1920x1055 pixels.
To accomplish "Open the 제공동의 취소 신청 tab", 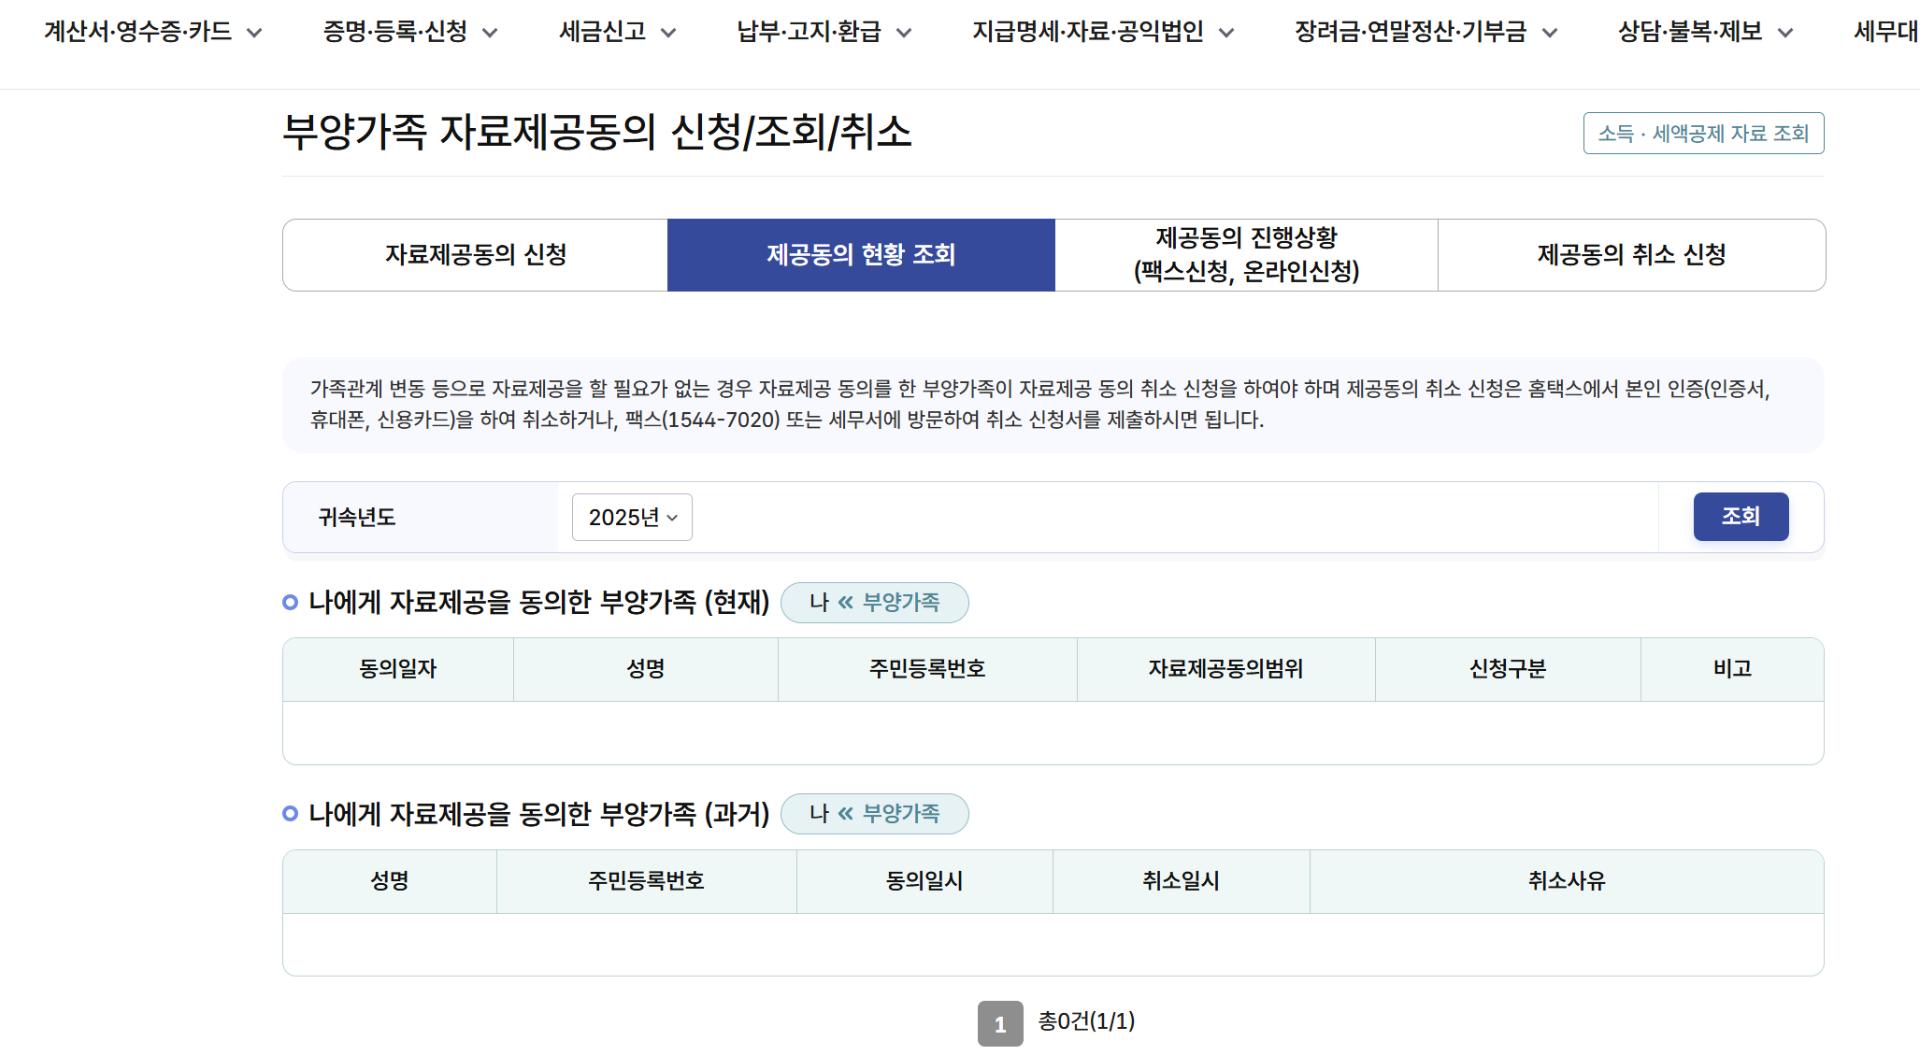I will coord(1631,255).
